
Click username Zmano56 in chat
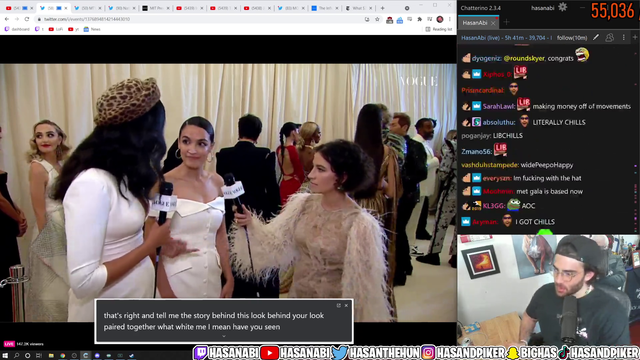tap(476, 151)
